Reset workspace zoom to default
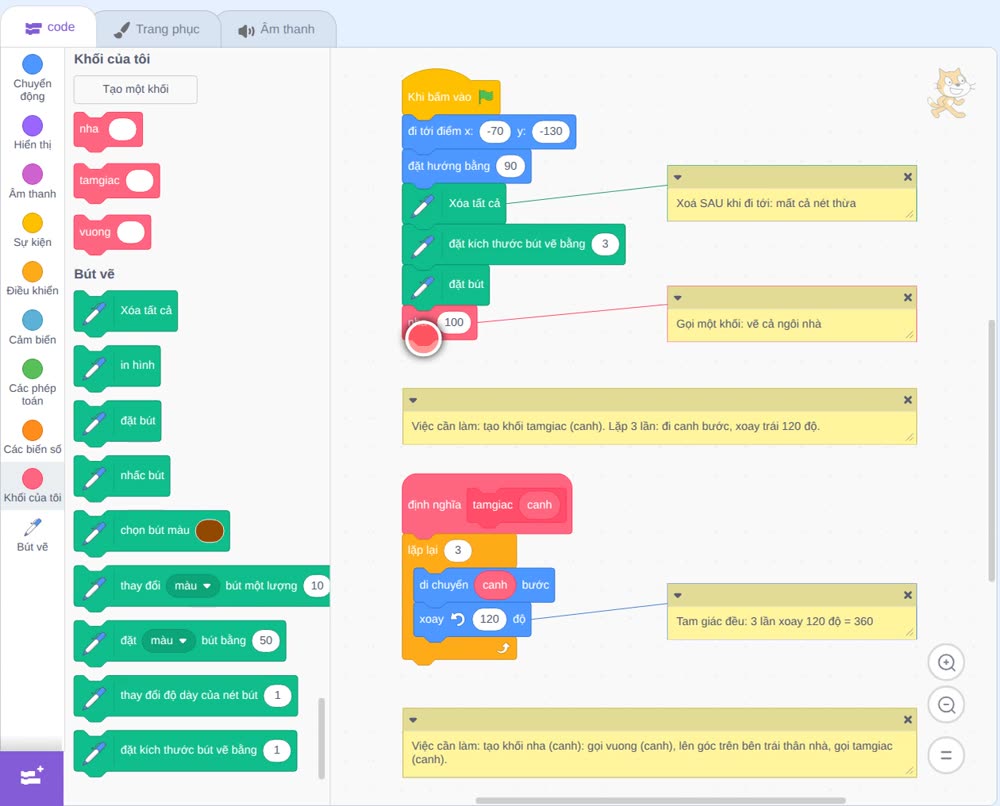Viewport: 1000px width, 806px height. pos(946,756)
